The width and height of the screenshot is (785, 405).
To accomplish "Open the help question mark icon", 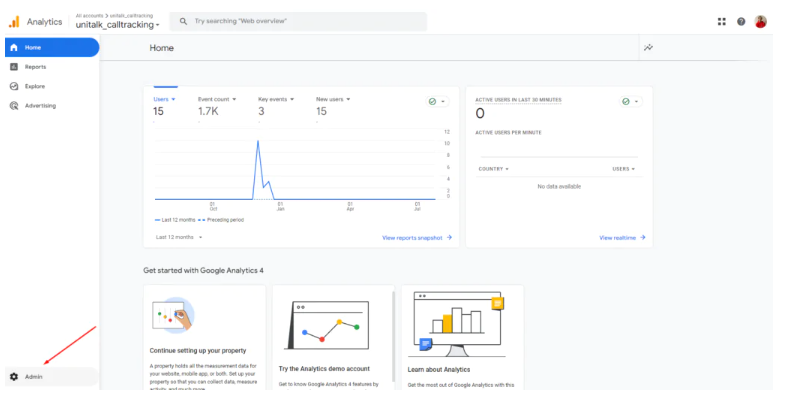I will coord(741,21).
